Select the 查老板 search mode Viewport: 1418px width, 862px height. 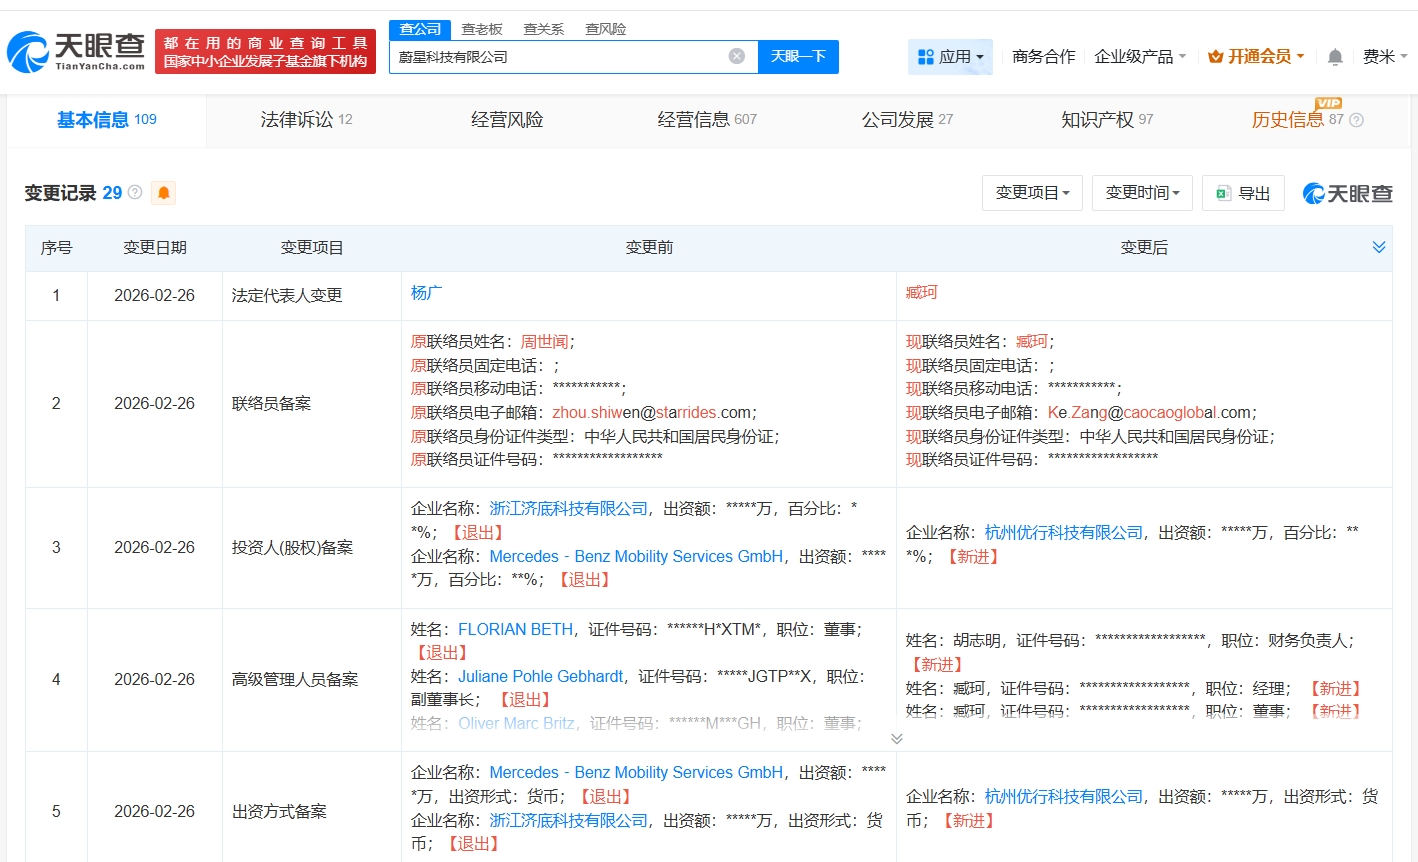click(x=482, y=29)
